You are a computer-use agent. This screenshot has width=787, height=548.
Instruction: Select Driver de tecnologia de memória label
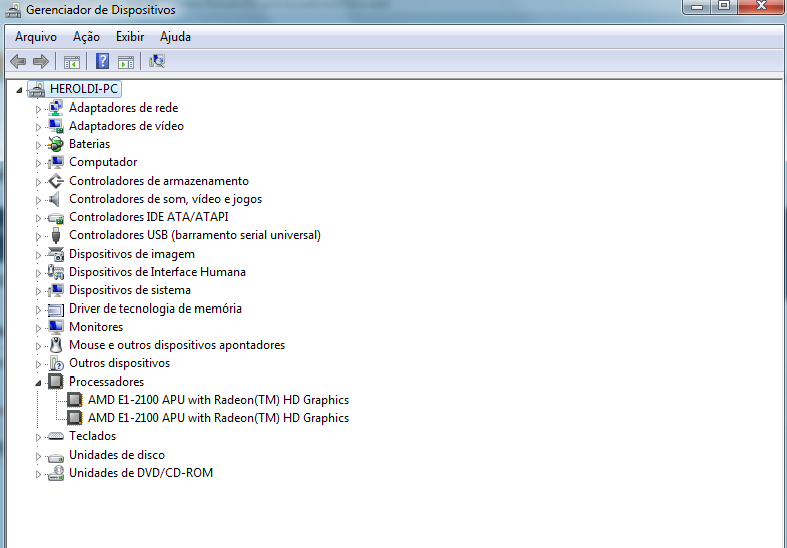point(155,309)
